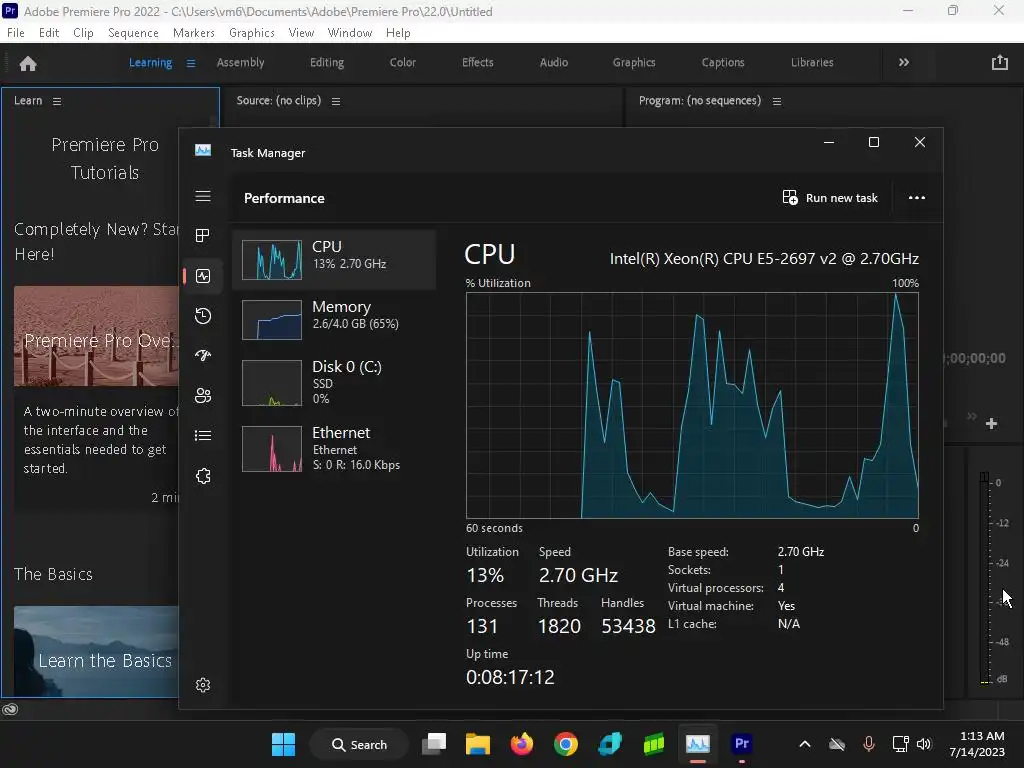Screen dimensions: 1024x768
Task: Open the Learn panel menu
Action: click(x=57, y=101)
